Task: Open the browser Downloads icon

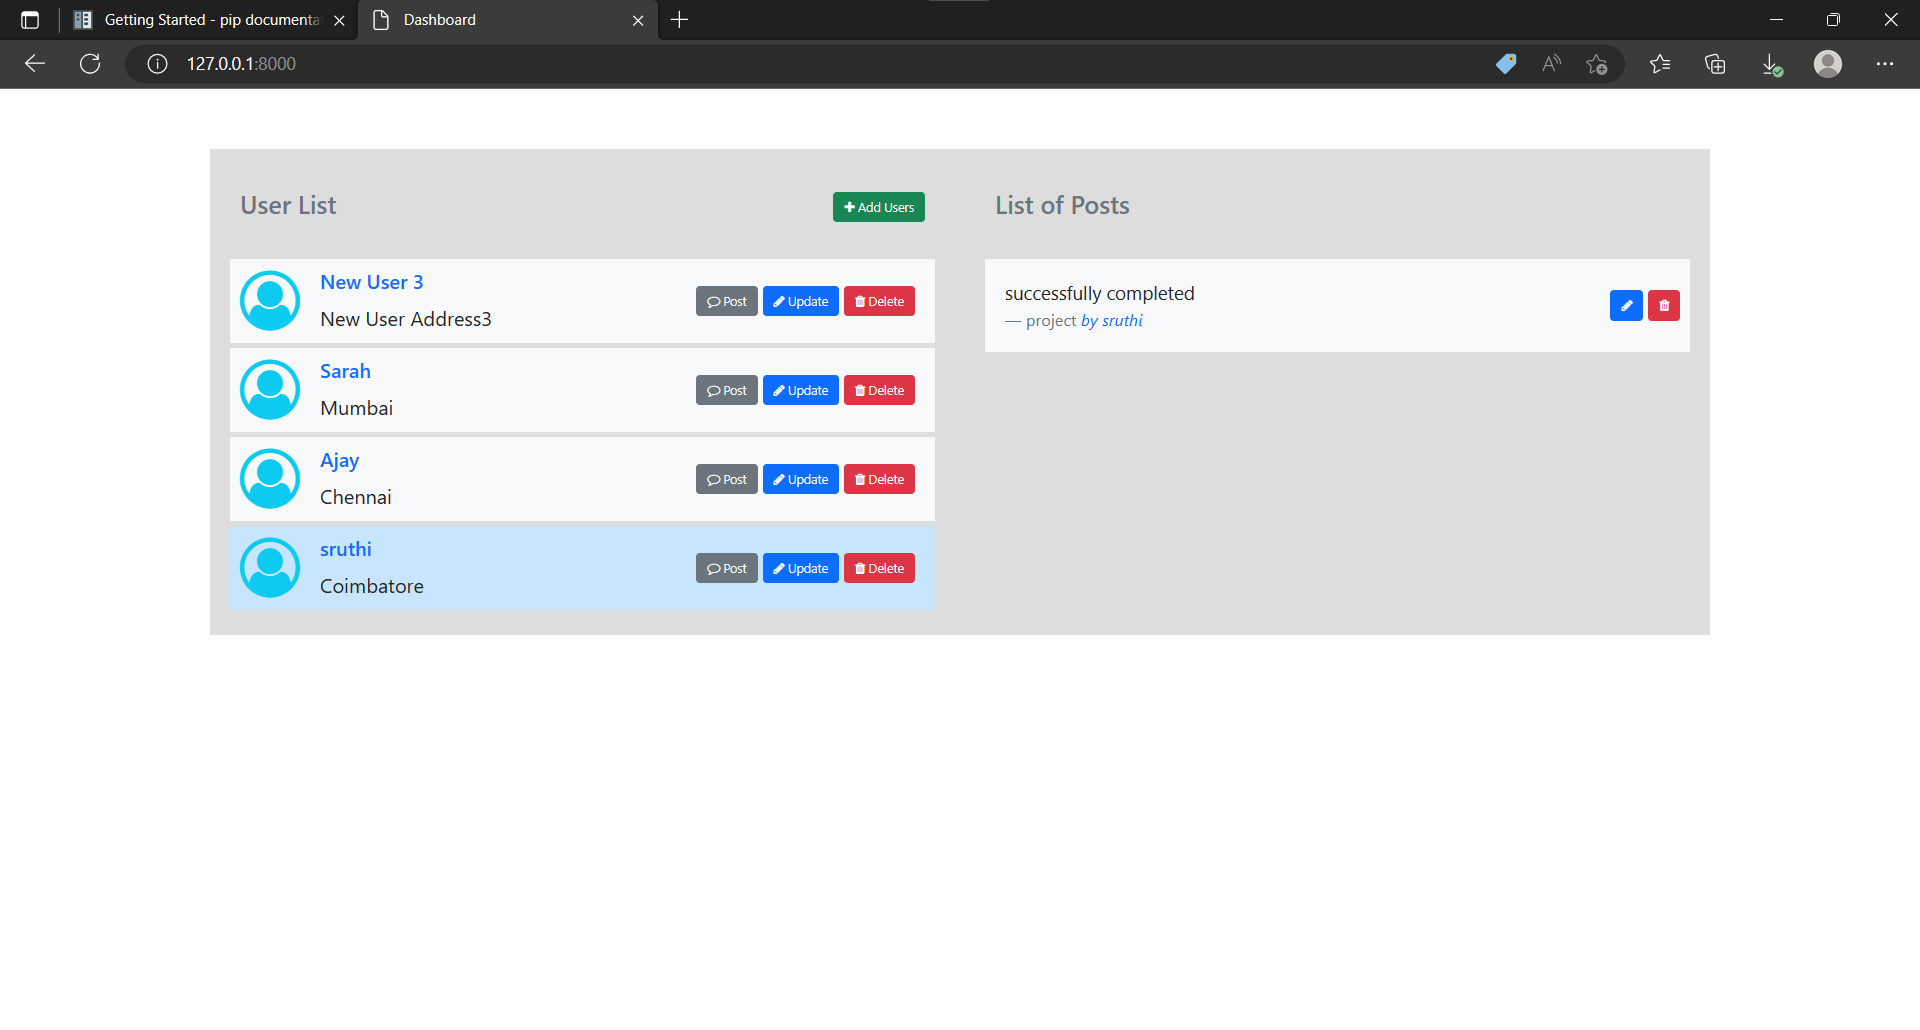Action: click(1772, 64)
